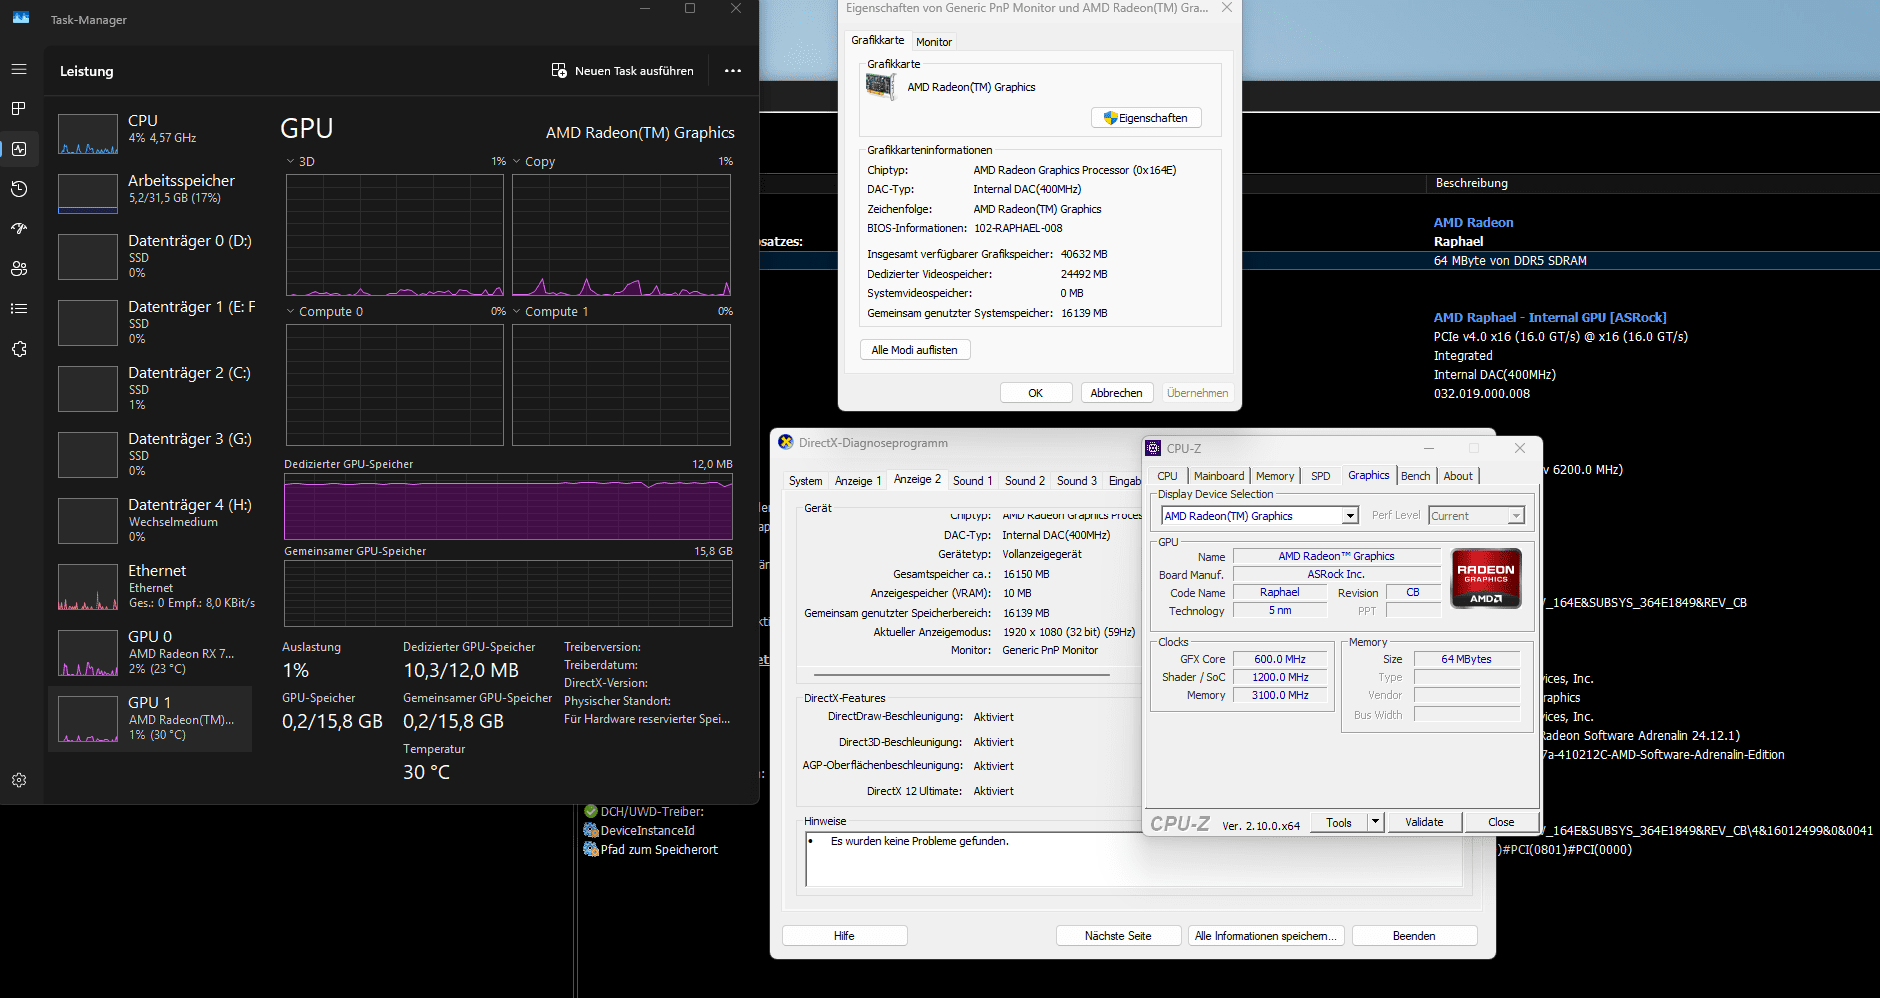Image resolution: width=1880 pixels, height=998 pixels.
Task: Switch to About tab in CPU-Z
Action: pyautogui.click(x=1458, y=476)
